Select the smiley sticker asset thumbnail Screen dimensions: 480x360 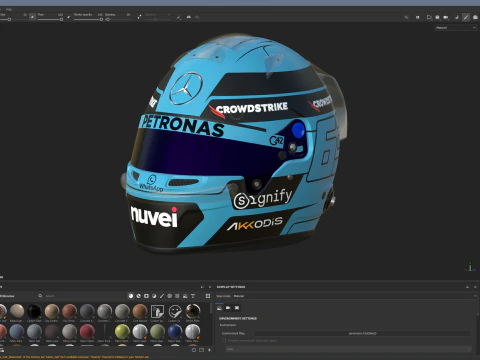[175, 311]
